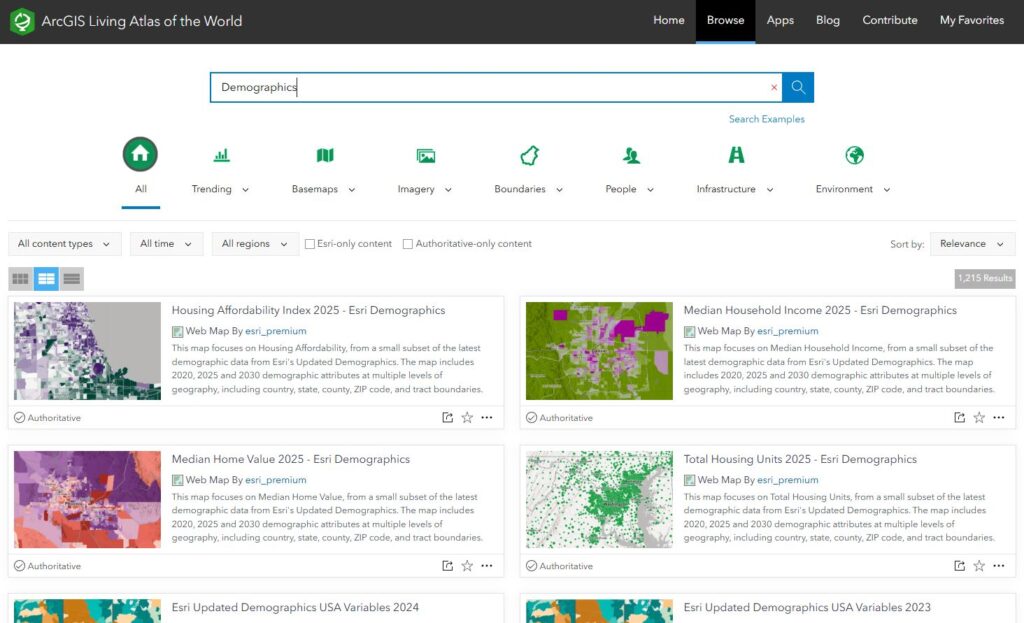This screenshot has height=623, width=1024.
Task: Open the All content types dropdown
Action: click(x=65, y=244)
